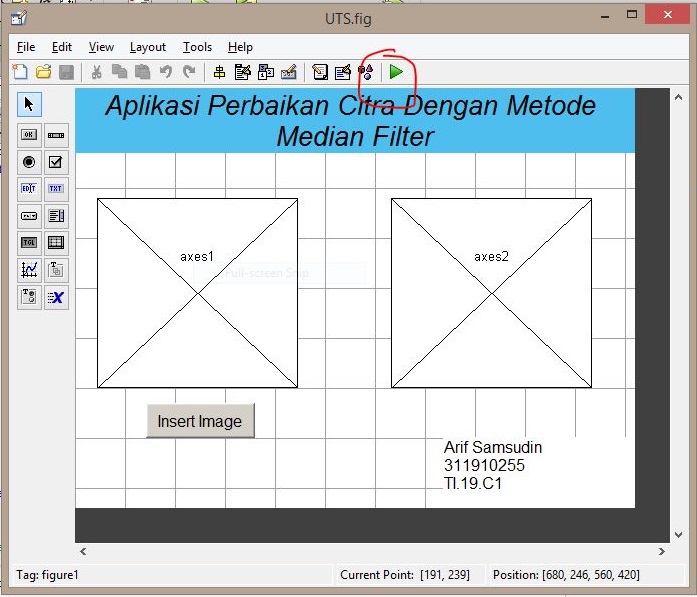Open the Object Browser
The width and height of the screenshot is (697, 597).
coord(366,72)
